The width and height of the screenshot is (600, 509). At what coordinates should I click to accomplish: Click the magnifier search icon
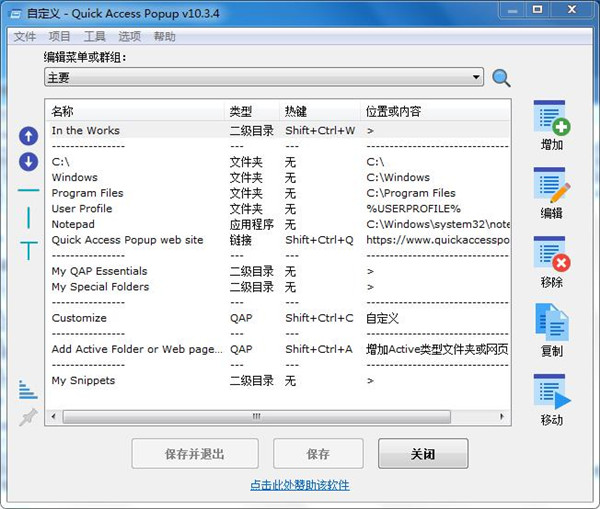(501, 78)
